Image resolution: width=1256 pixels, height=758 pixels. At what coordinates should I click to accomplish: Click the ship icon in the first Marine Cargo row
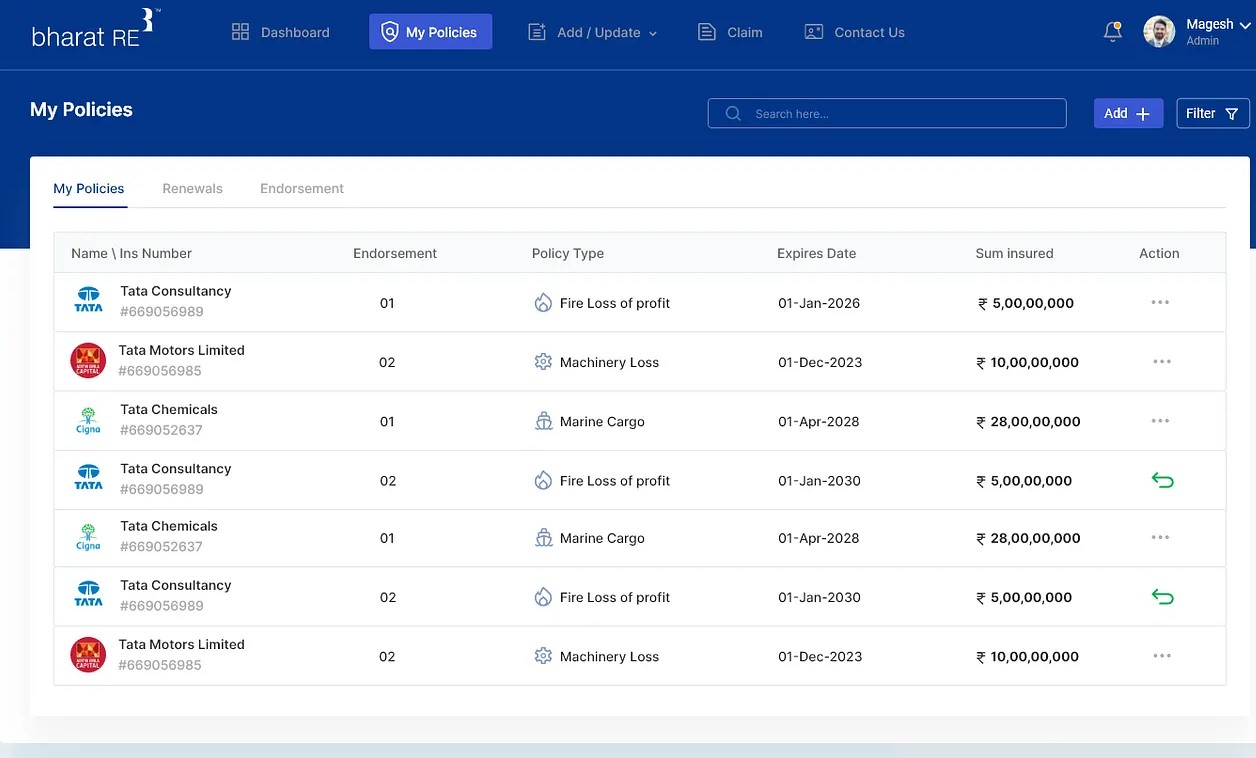(x=543, y=421)
